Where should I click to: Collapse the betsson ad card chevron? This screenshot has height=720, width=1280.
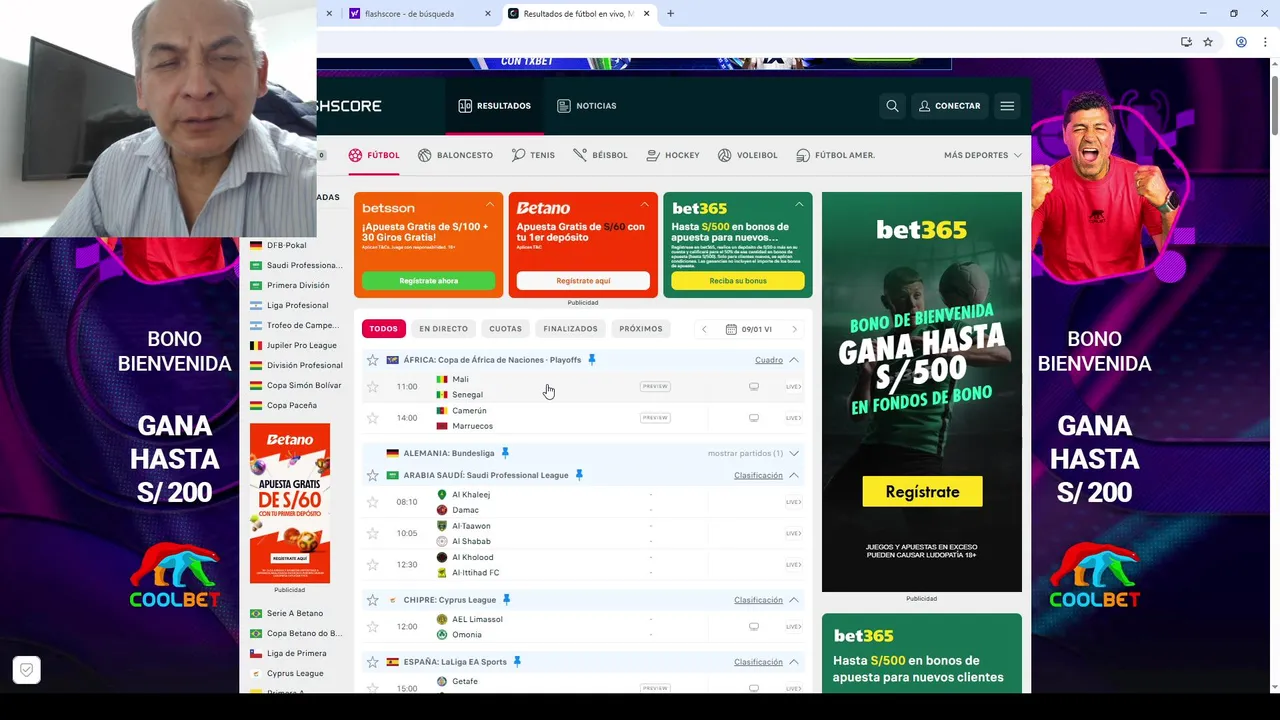coord(490,204)
